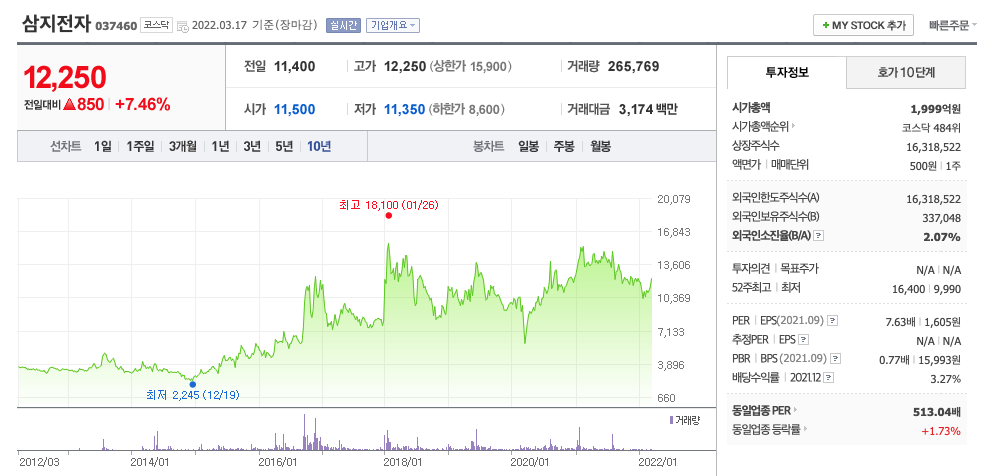Click the 투자의견 label
999x476 pixels.
coord(752,269)
